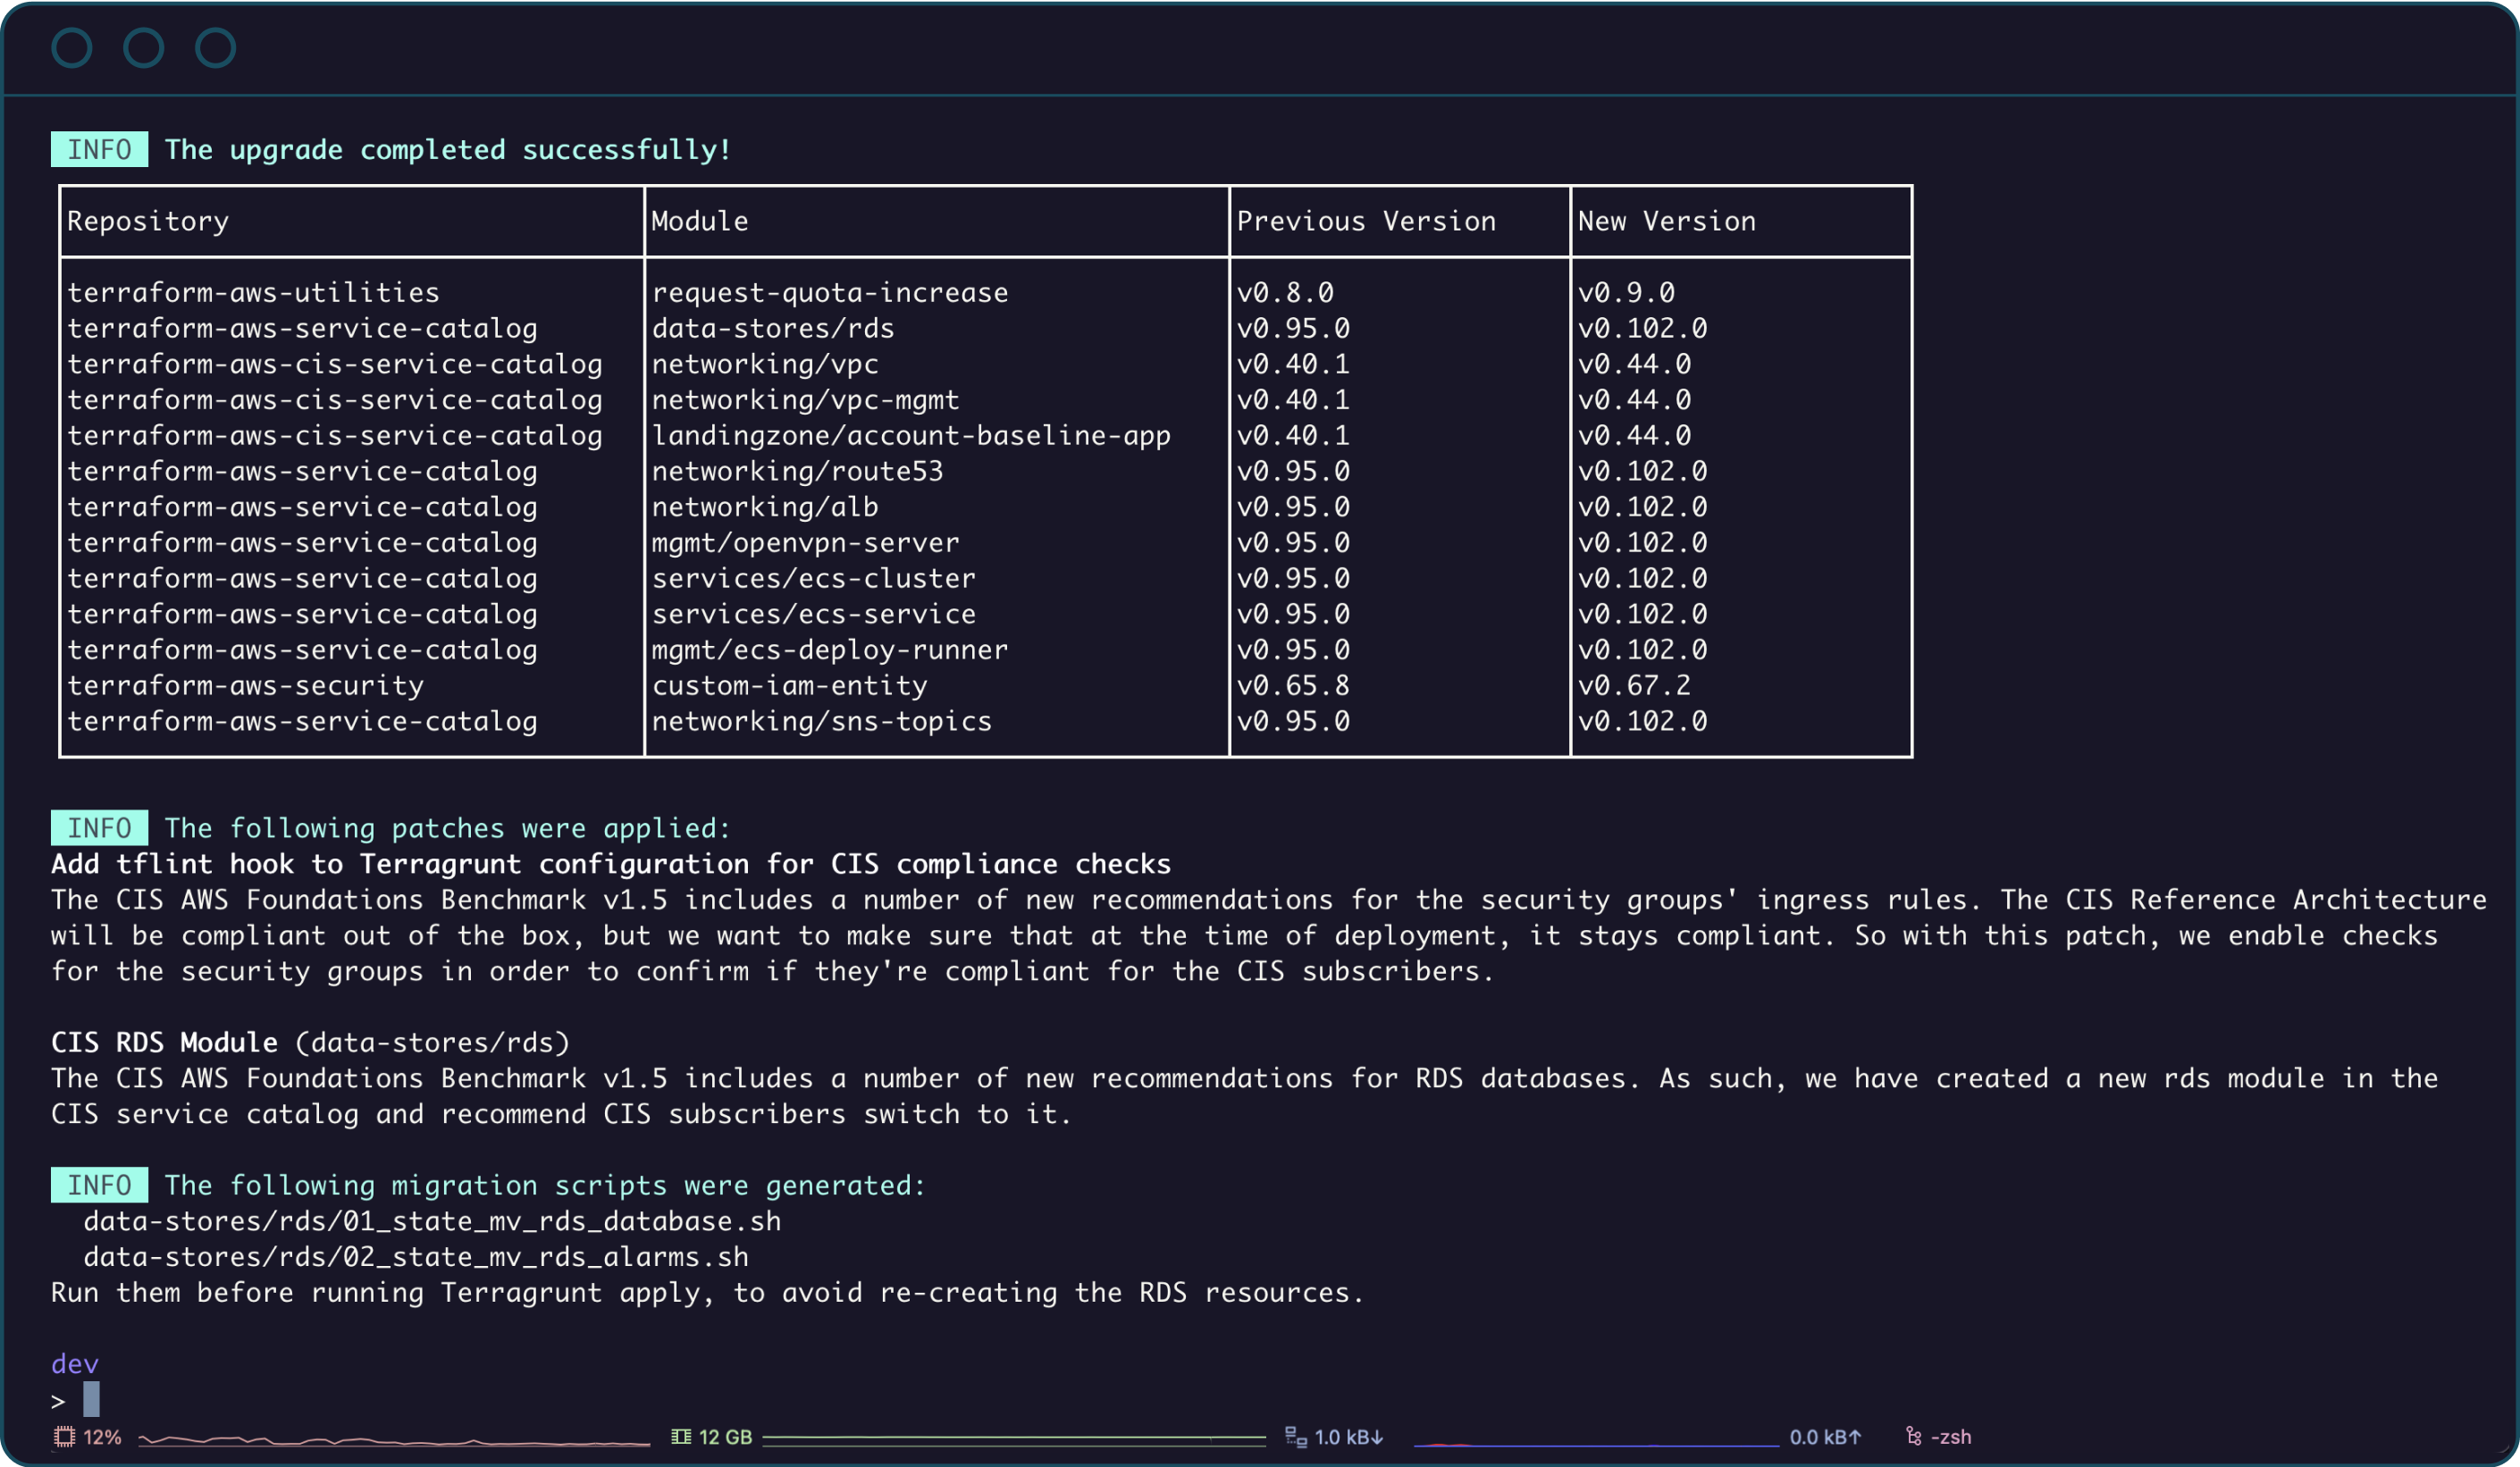Click the network traffic graph line
This screenshot has width=2520, height=1467.
tap(1596, 1444)
